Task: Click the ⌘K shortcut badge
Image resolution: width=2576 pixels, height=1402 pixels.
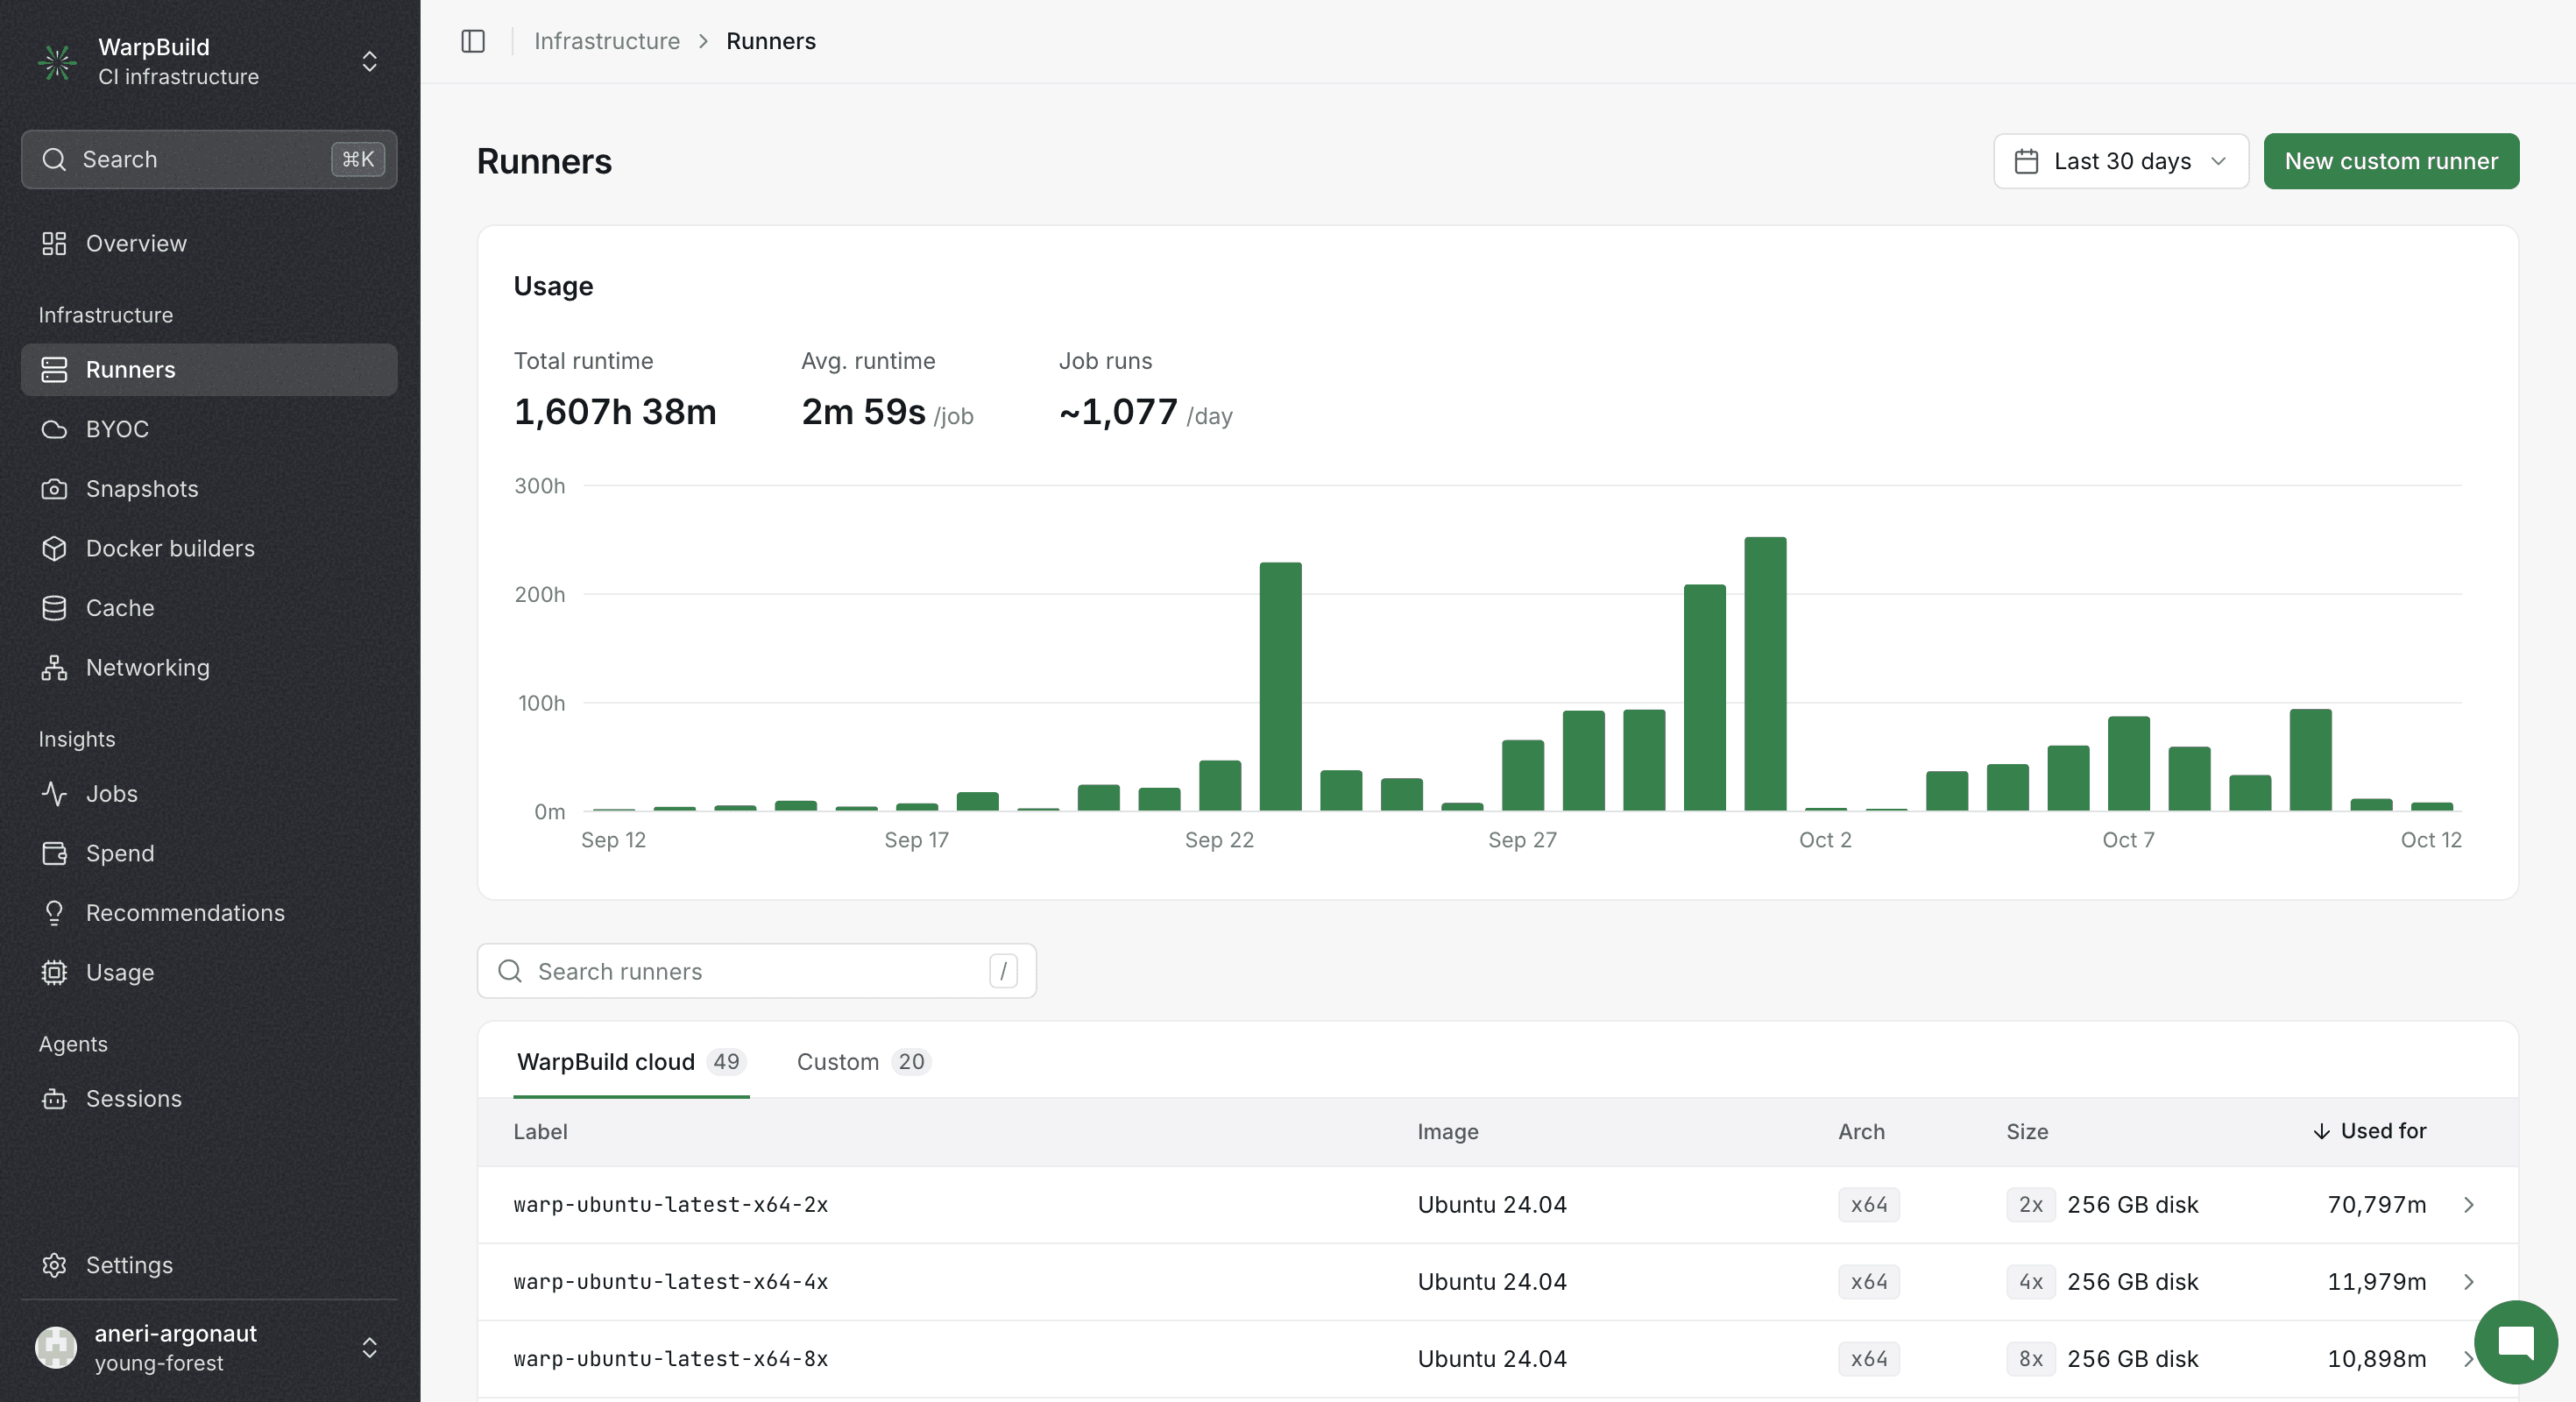Action: (x=358, y=159)
